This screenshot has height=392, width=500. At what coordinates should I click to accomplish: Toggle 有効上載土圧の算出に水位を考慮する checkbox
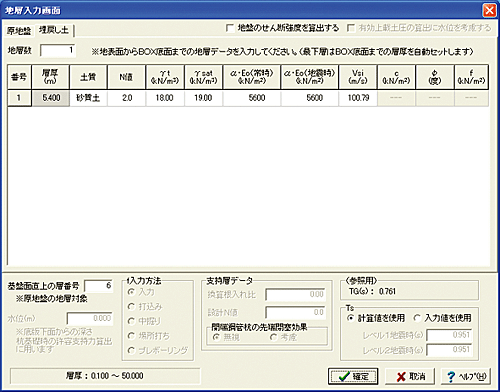pos(351,28)
